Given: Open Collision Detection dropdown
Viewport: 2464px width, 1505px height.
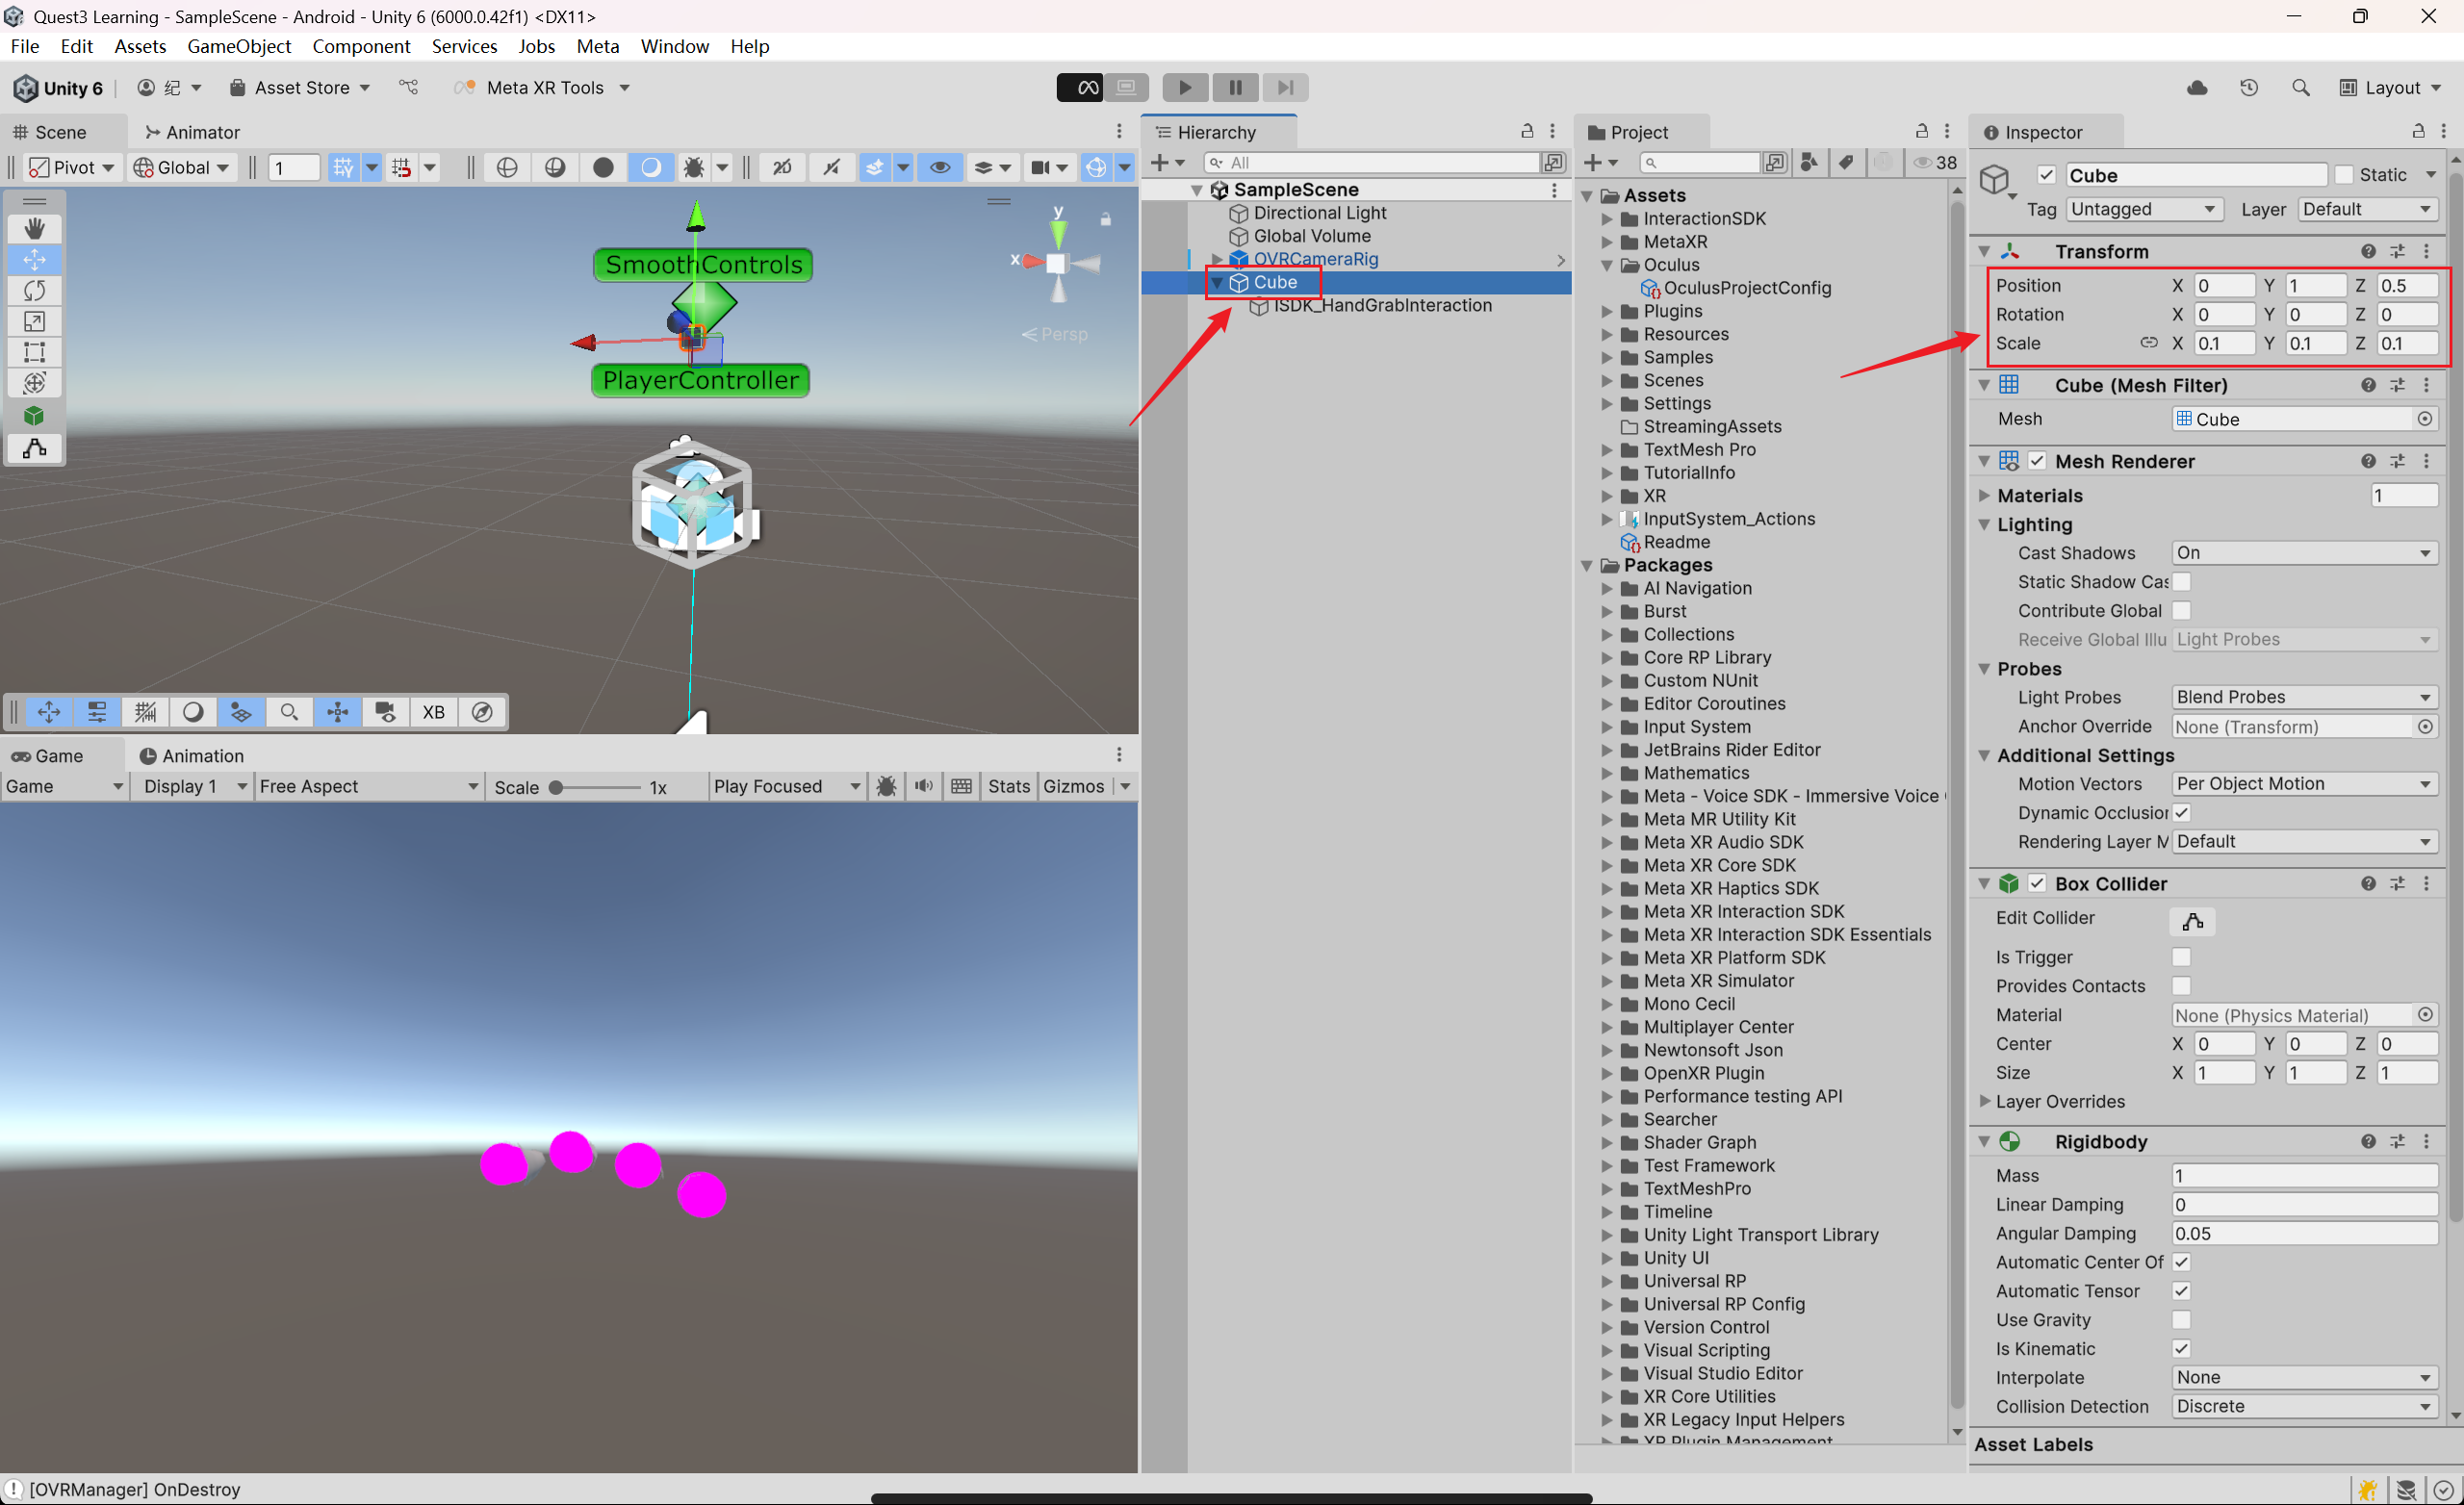Looking at the screenshot, I should pyautogui.click(x=2304, y=1407).
